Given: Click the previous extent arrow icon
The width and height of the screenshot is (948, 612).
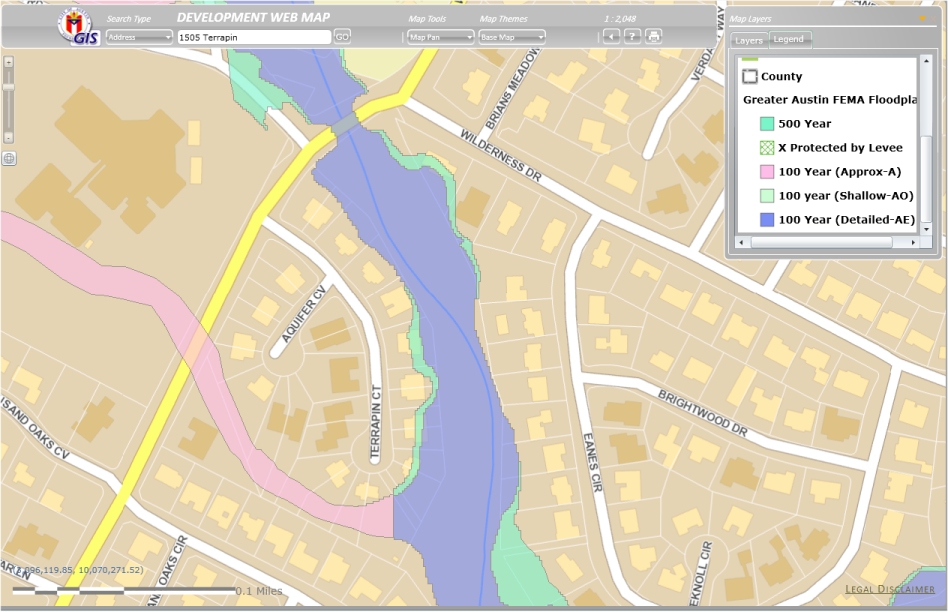Looking at the screenshot, I should (x=611, y=36).
